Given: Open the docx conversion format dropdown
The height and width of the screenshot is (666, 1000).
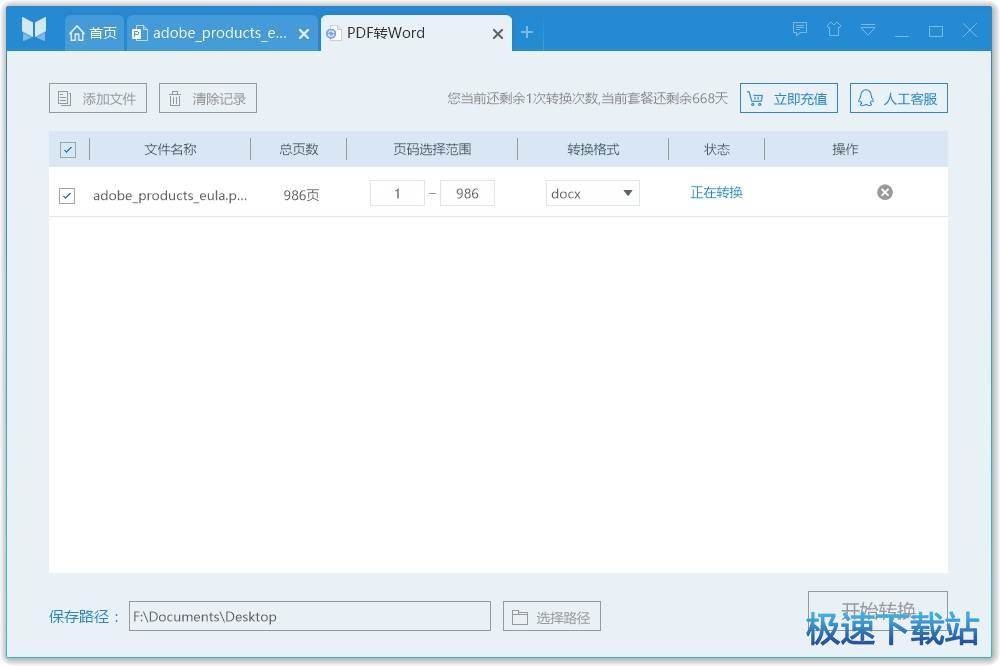Looking at the screenshot, I should pyautogui.click(x=592, y=192).
